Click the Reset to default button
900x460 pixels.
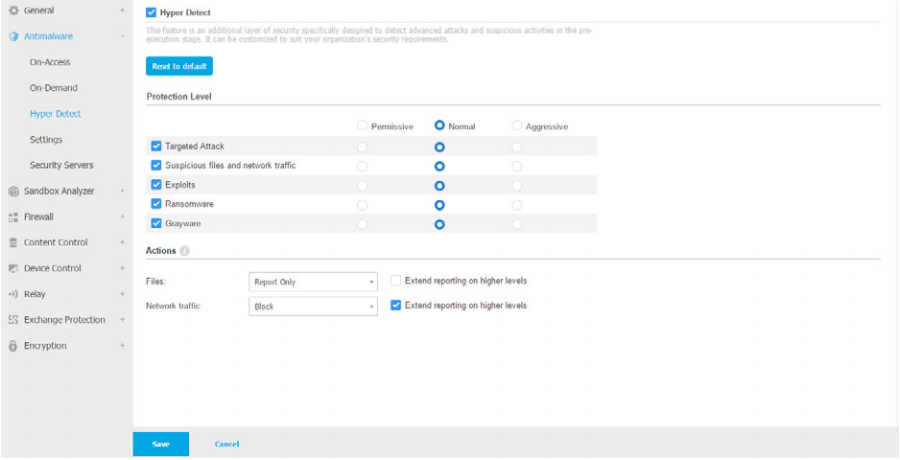point(179,67)
